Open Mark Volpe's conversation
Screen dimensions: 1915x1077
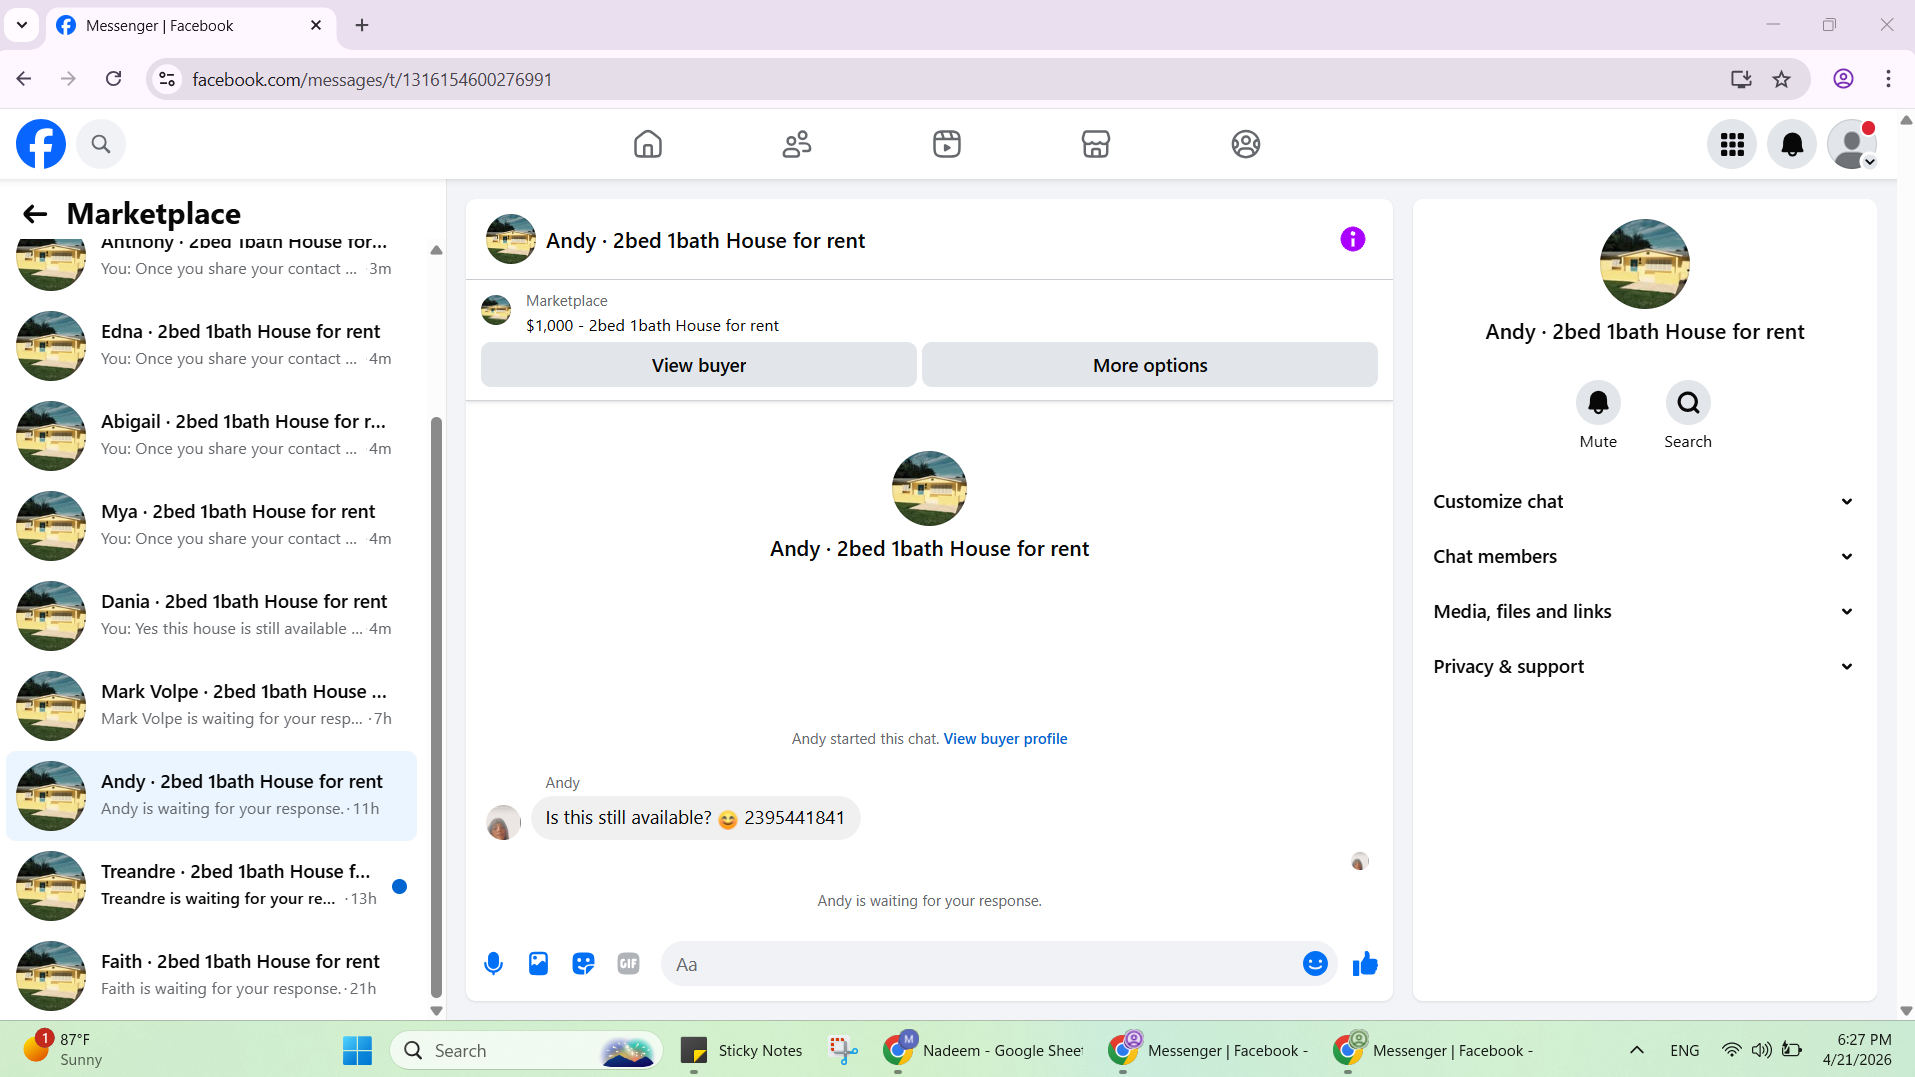coord(211,706)
